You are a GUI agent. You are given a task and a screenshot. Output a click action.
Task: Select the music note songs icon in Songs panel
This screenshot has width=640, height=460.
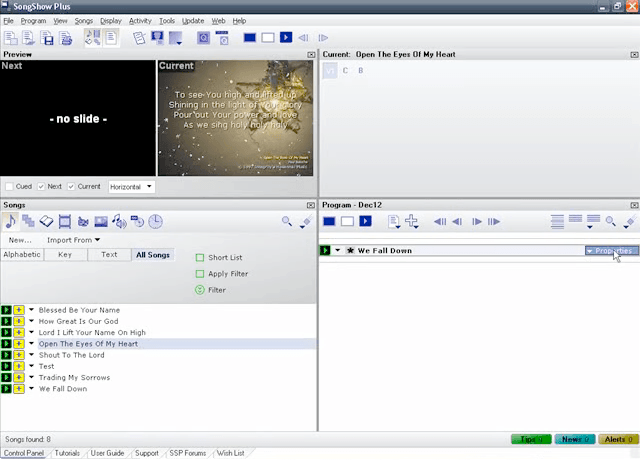tap(10, 222)
